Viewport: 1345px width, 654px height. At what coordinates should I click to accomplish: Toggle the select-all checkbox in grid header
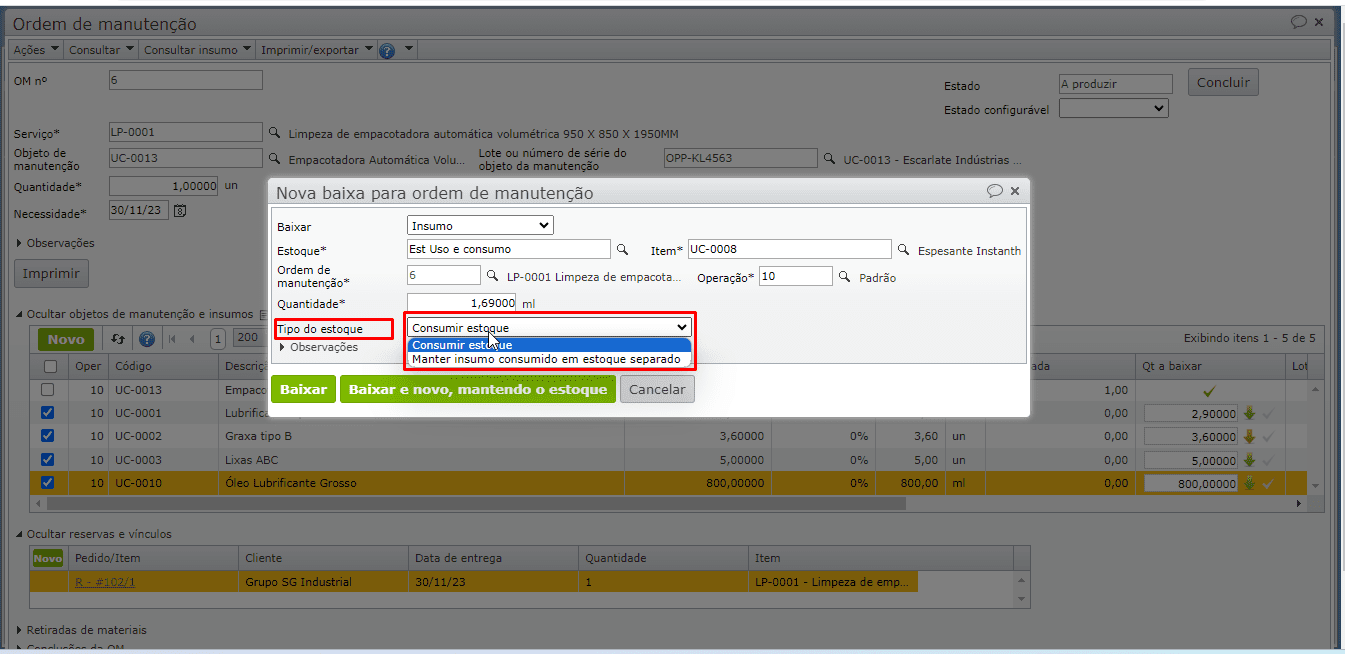coord(50,367)
